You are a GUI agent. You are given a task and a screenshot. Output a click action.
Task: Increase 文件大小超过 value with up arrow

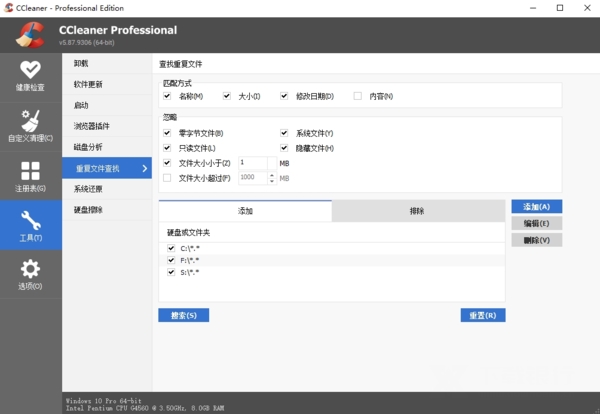click(x=272, y=175)
